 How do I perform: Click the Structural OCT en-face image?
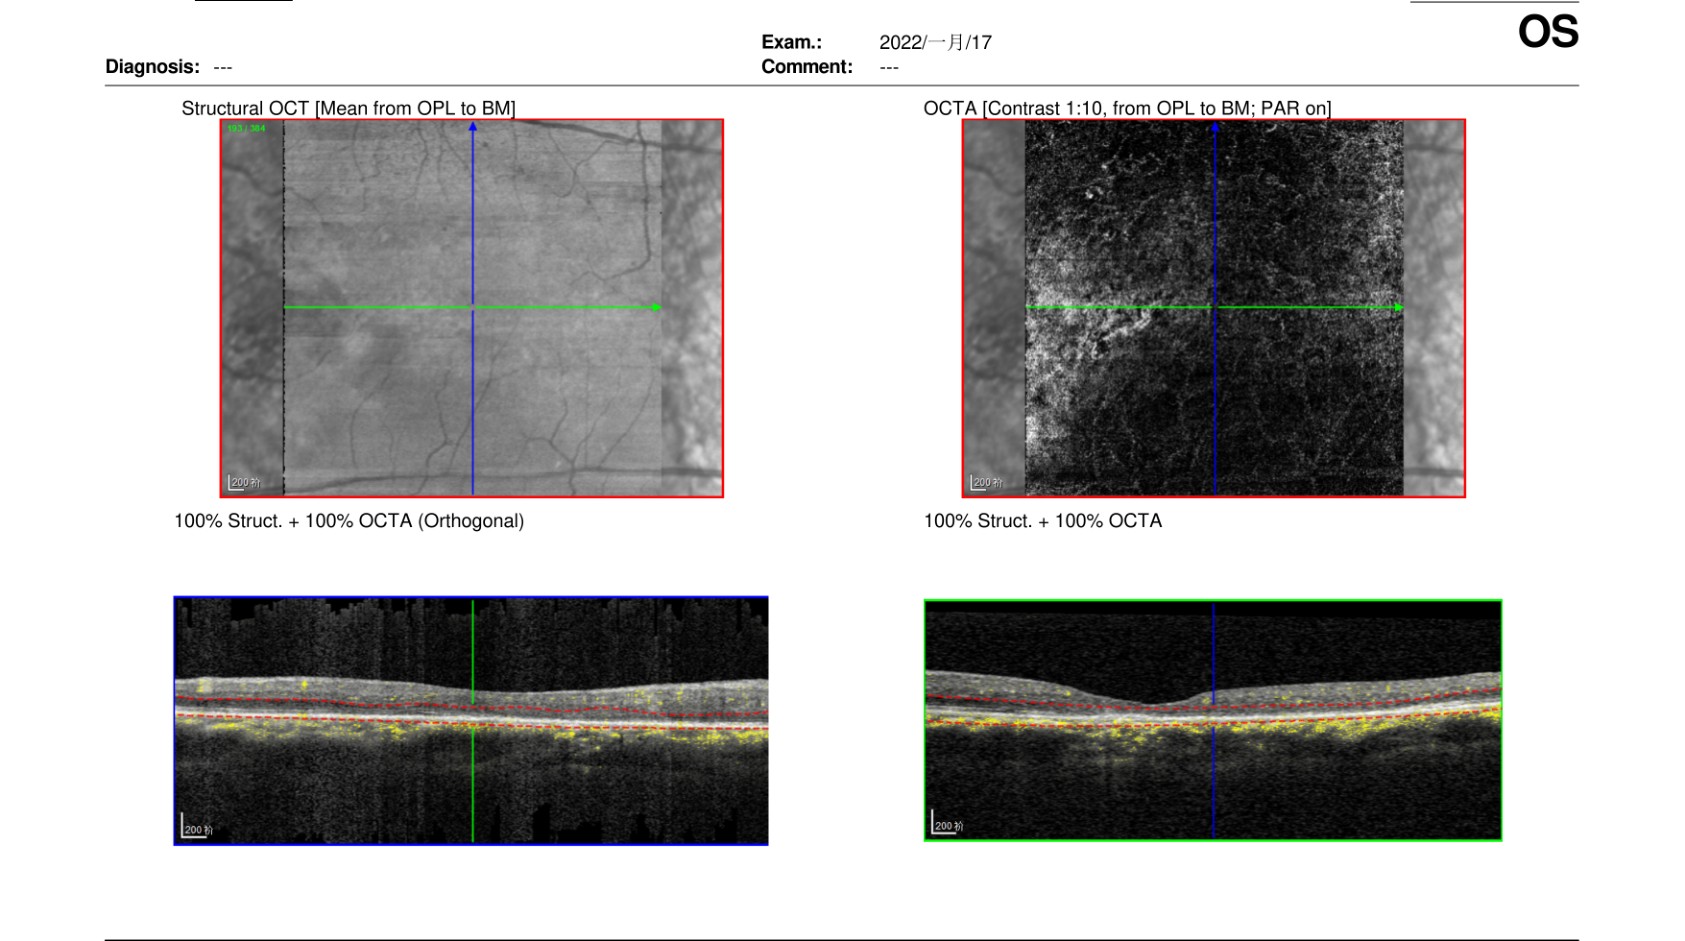click(472, 308)
